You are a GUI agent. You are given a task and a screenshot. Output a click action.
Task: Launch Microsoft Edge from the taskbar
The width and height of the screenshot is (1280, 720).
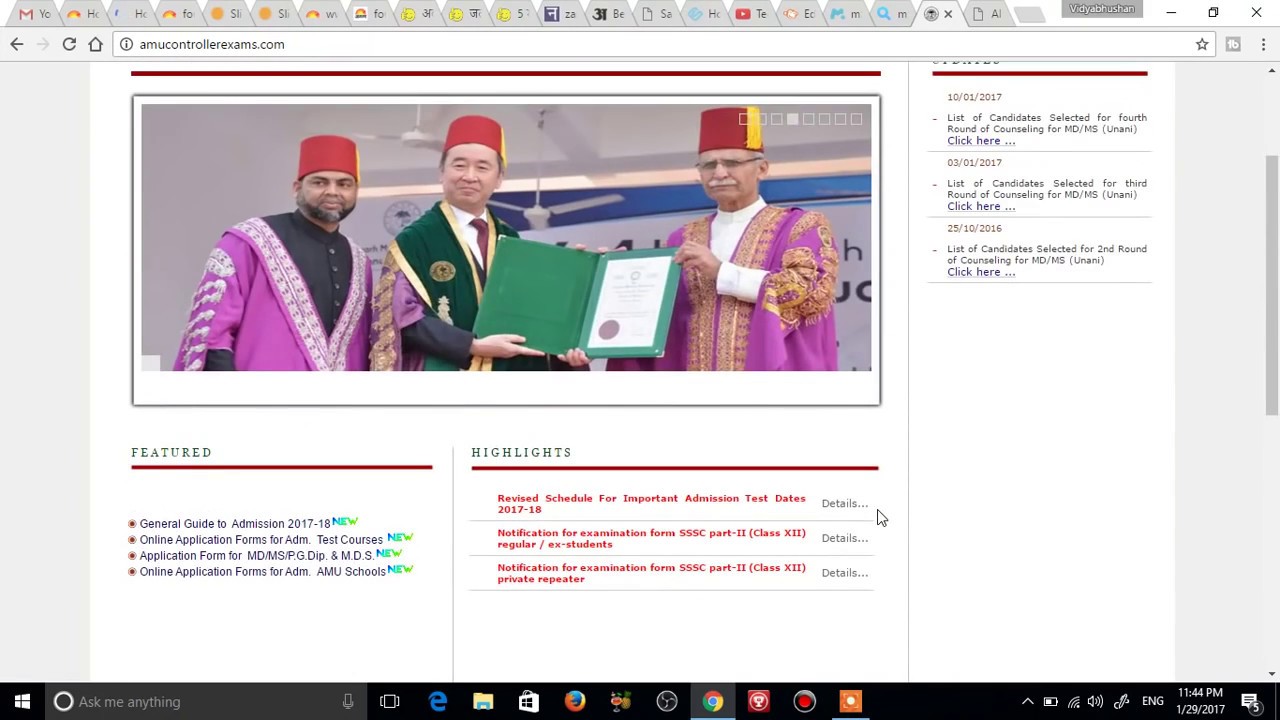point(437,701)
